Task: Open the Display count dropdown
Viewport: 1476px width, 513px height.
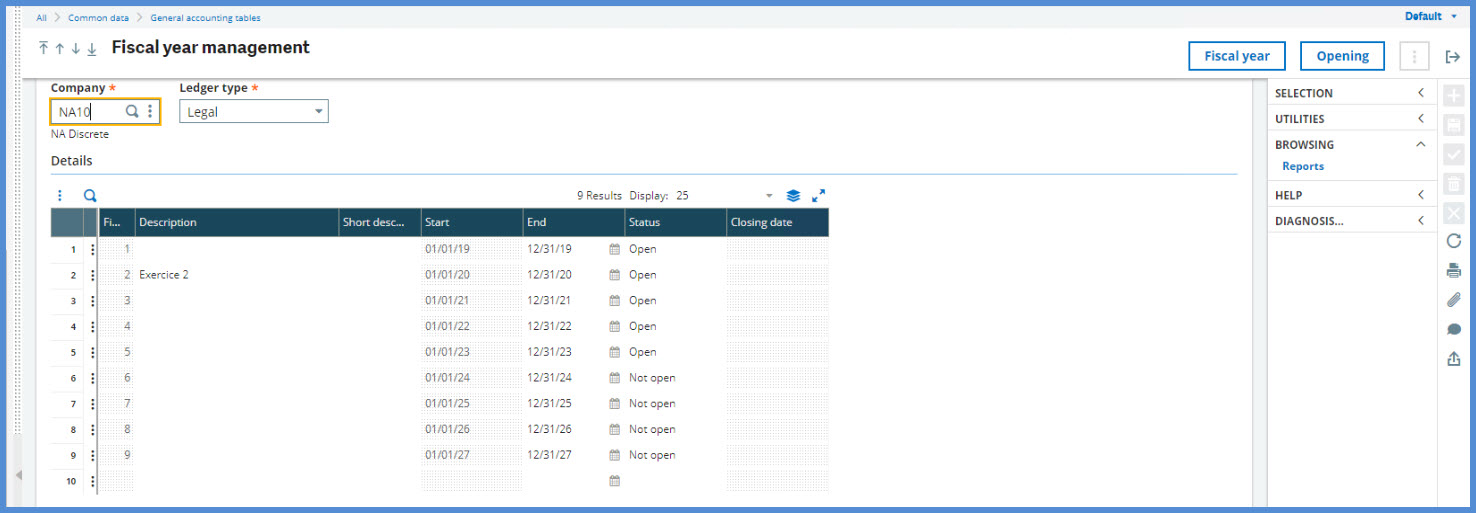Action: (x=768, y=196)
